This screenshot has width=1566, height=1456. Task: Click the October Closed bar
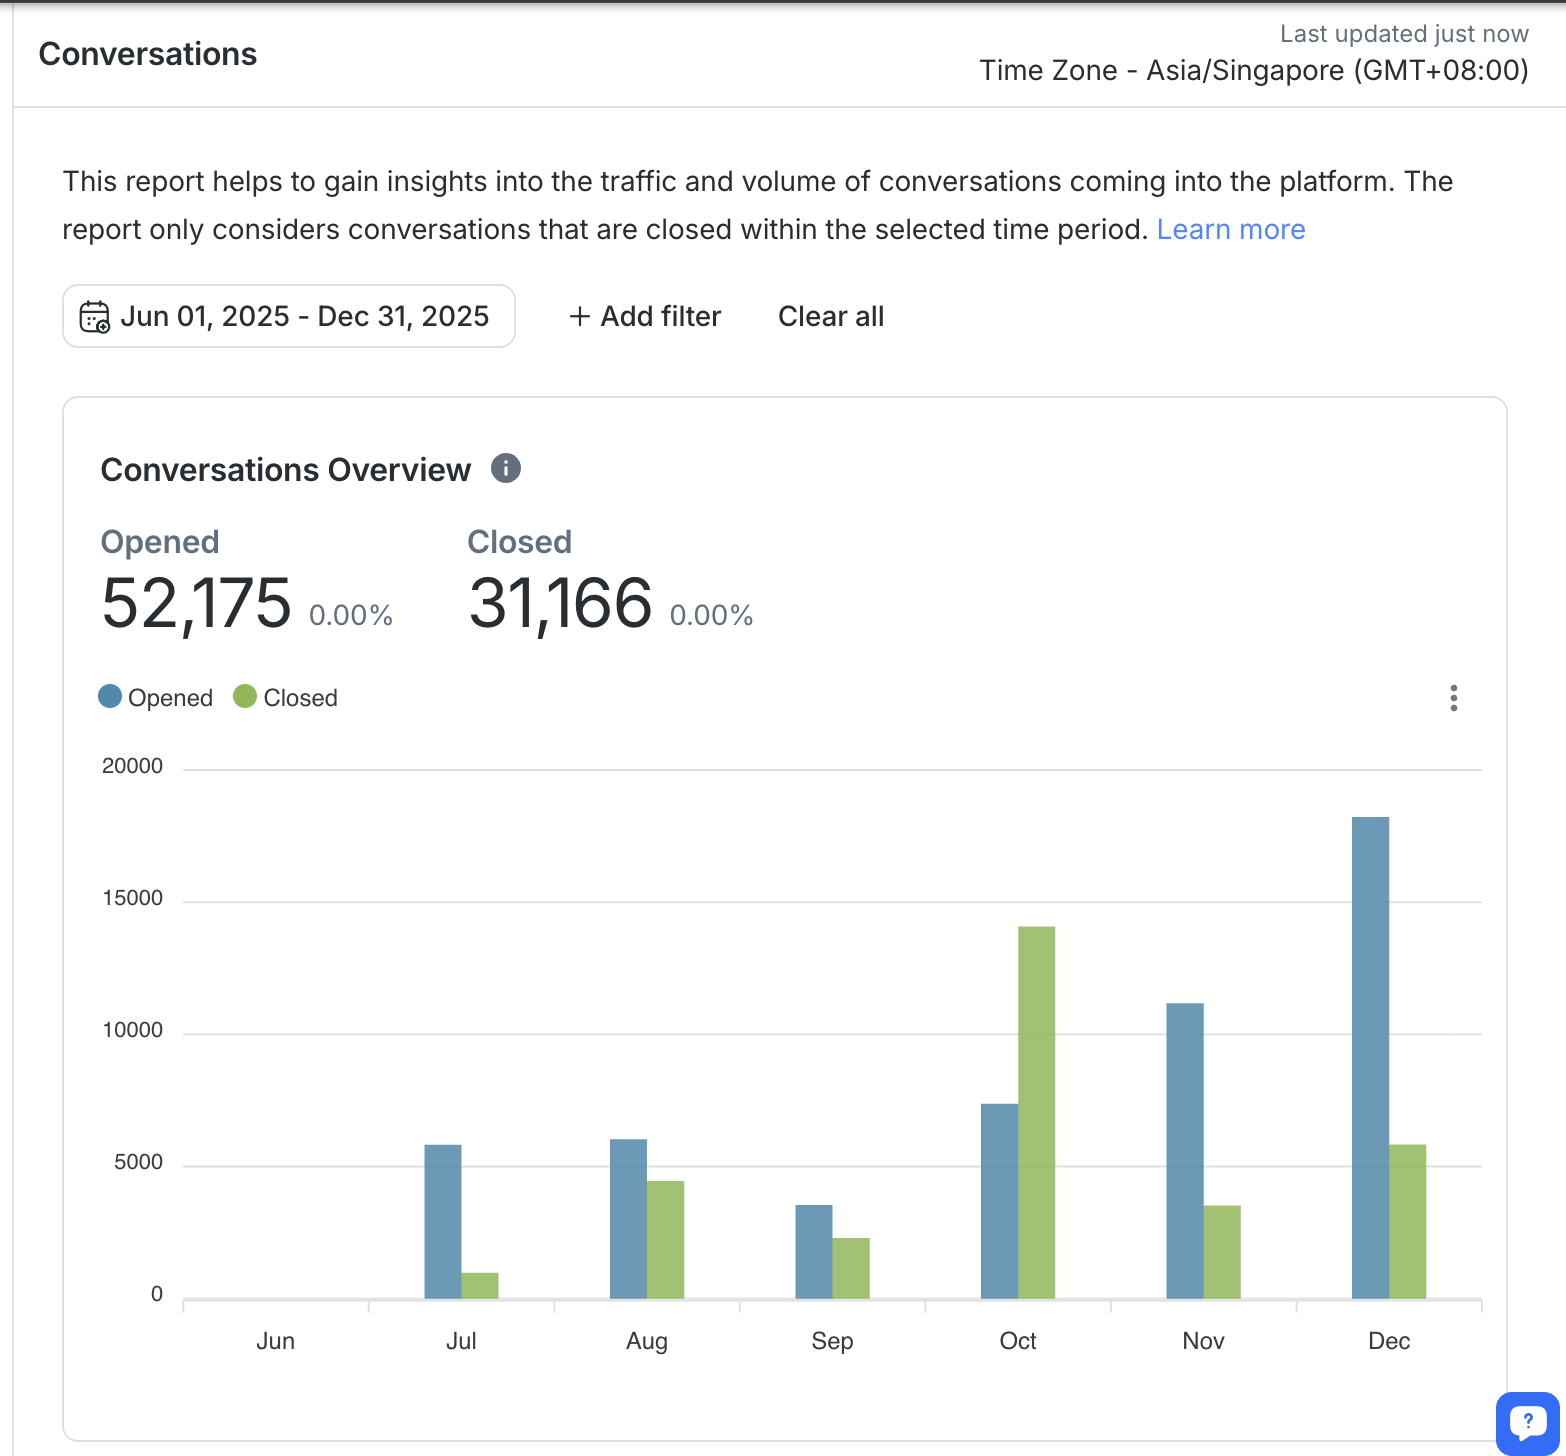coord(1036,1112)
